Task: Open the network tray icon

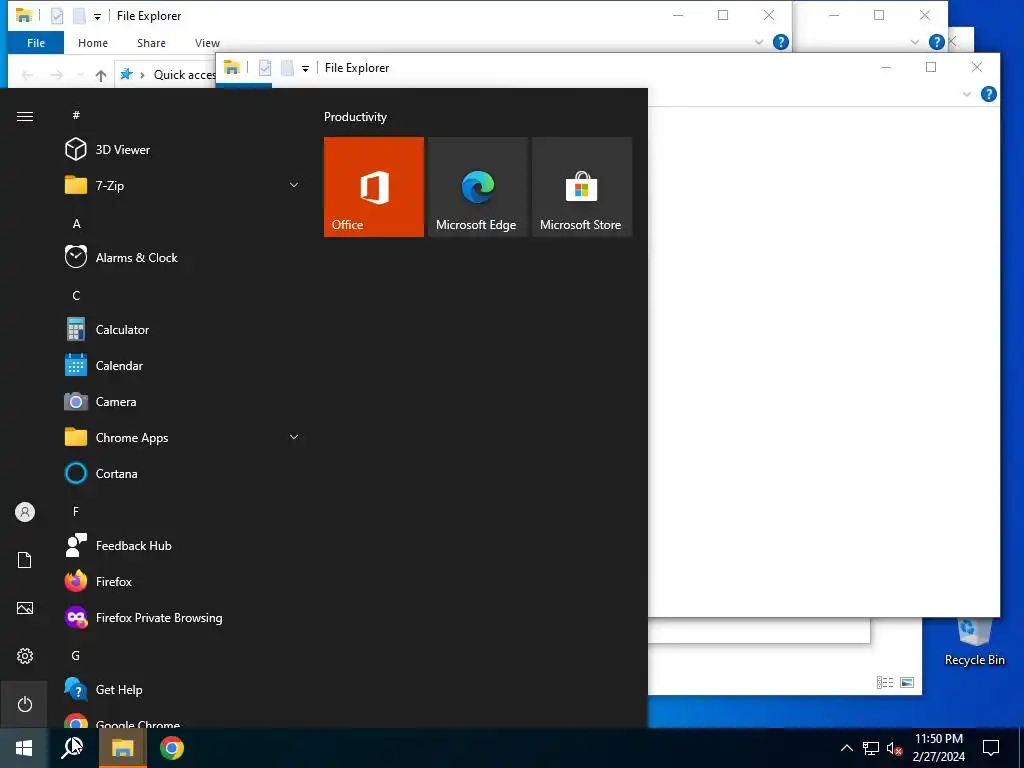Action: pos(871,748)
